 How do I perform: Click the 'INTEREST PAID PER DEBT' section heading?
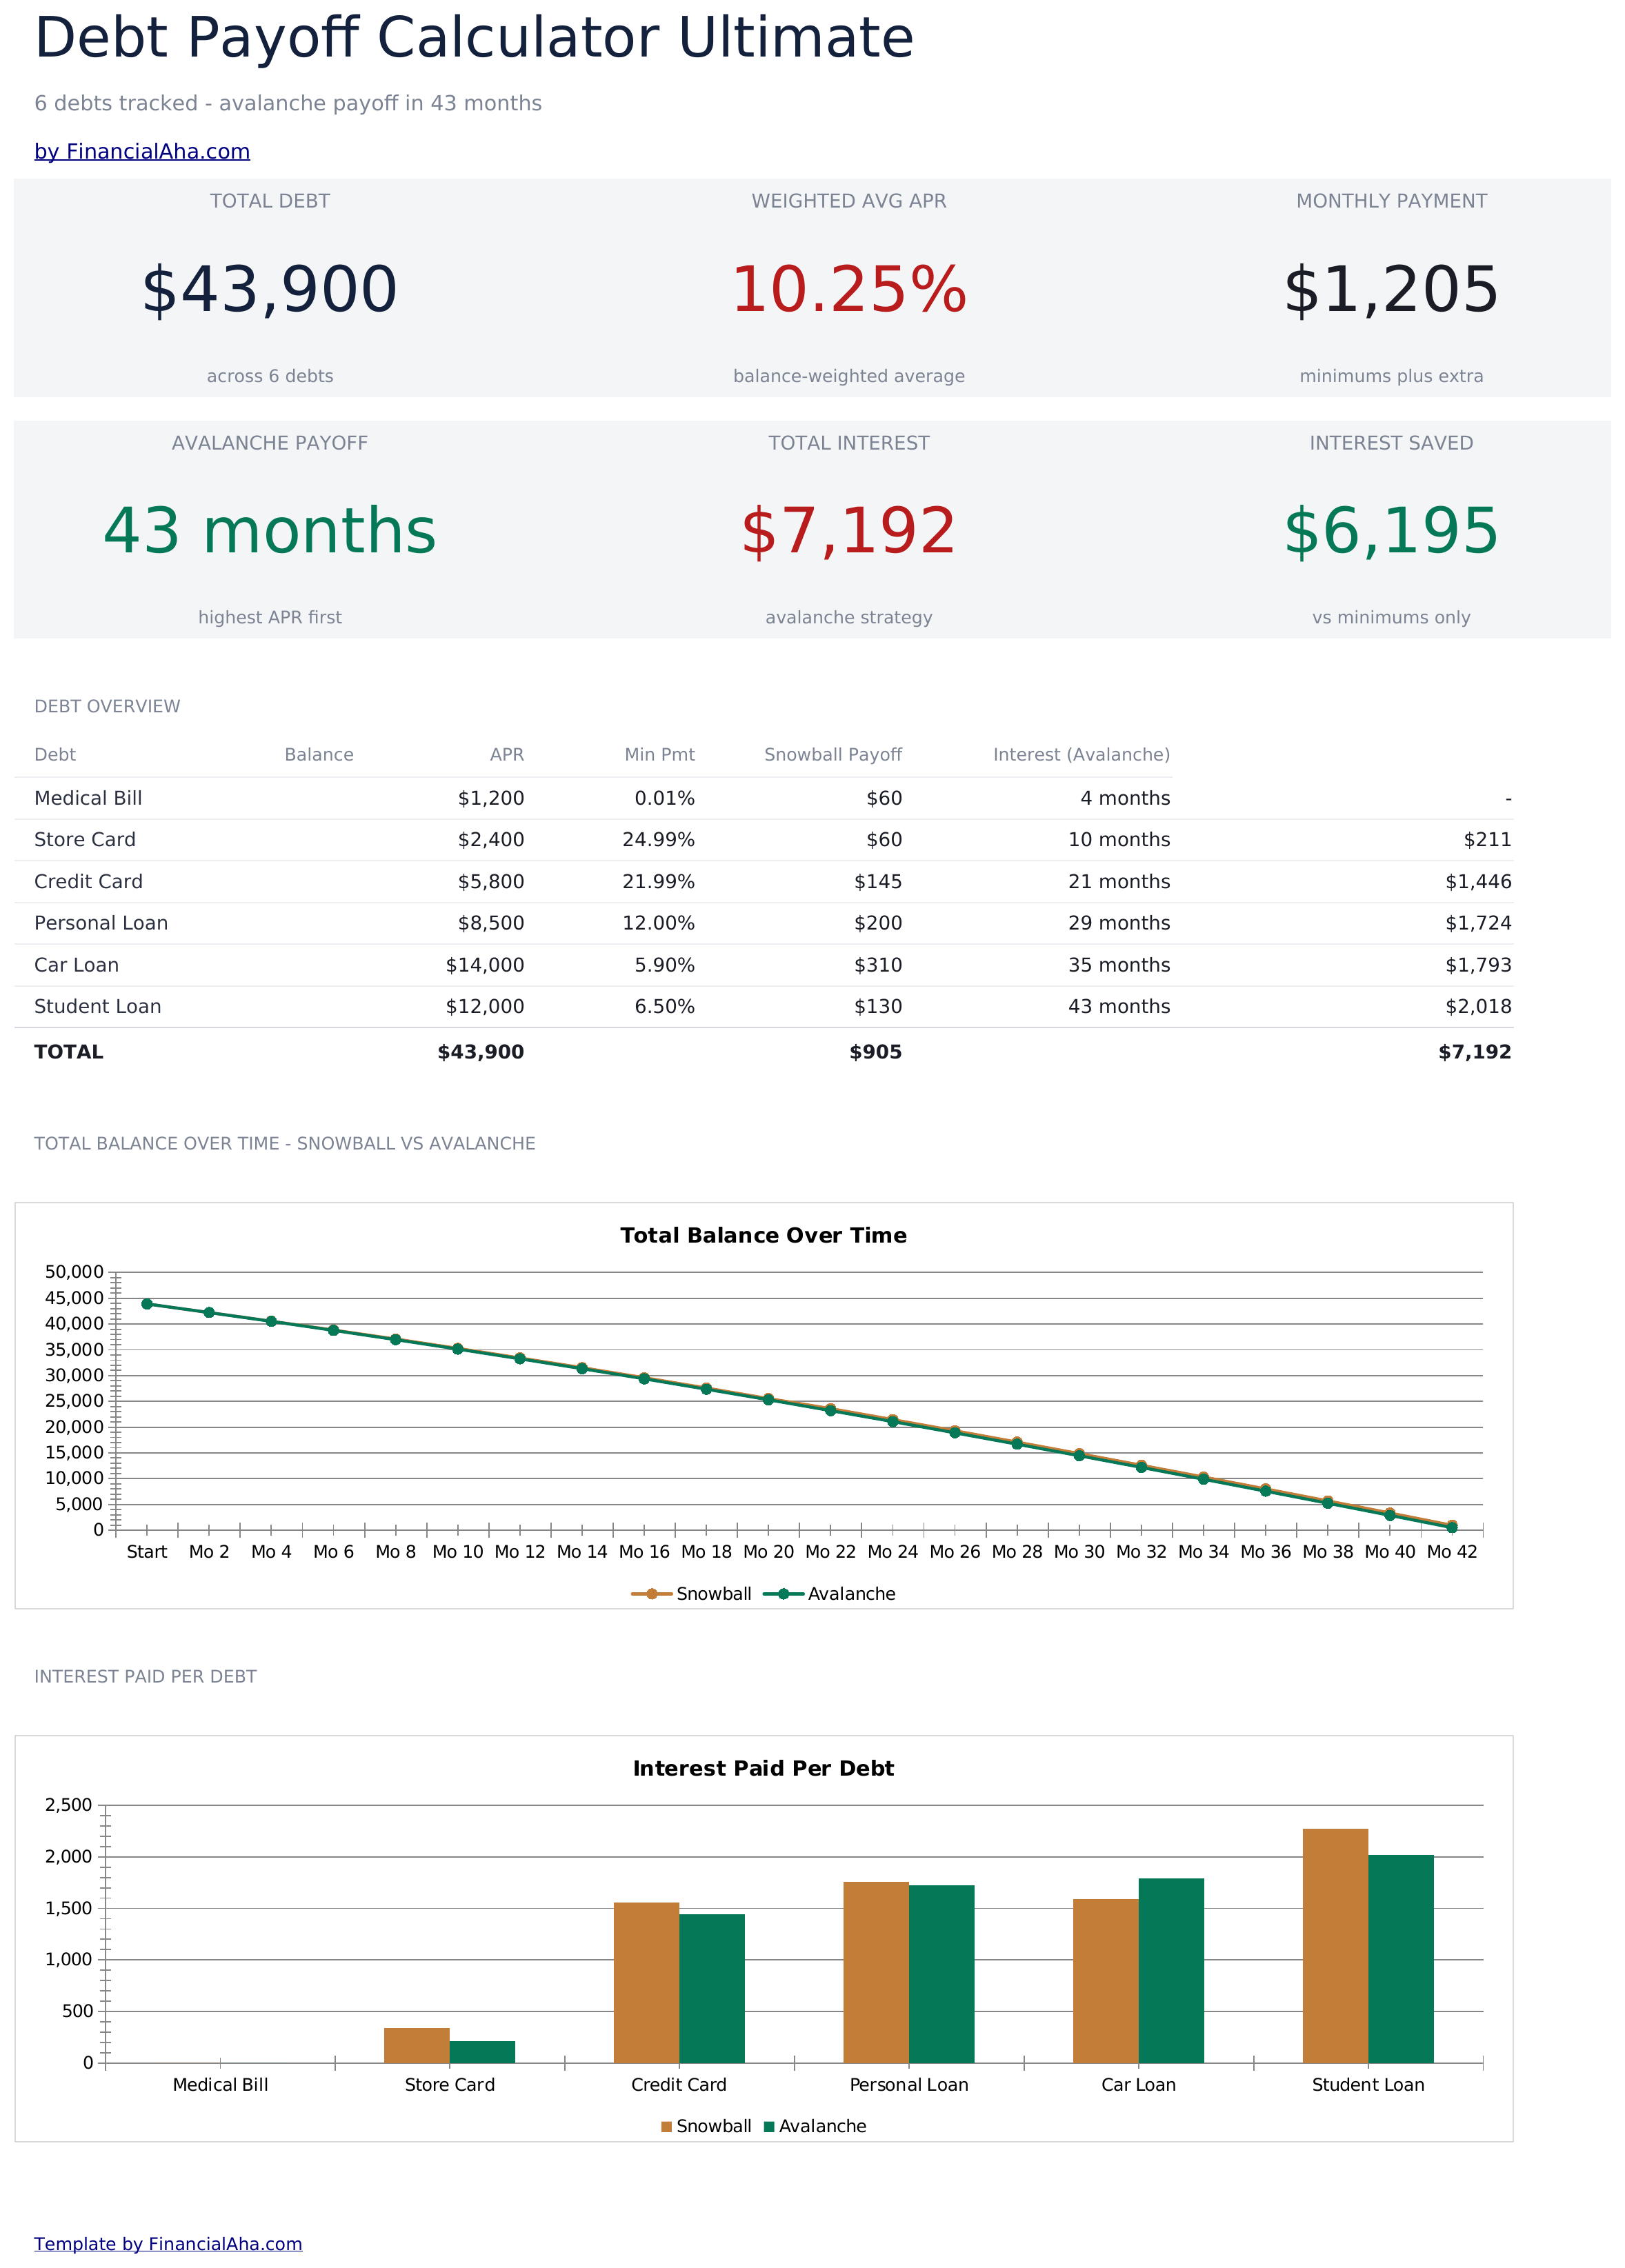[145, 1676]
